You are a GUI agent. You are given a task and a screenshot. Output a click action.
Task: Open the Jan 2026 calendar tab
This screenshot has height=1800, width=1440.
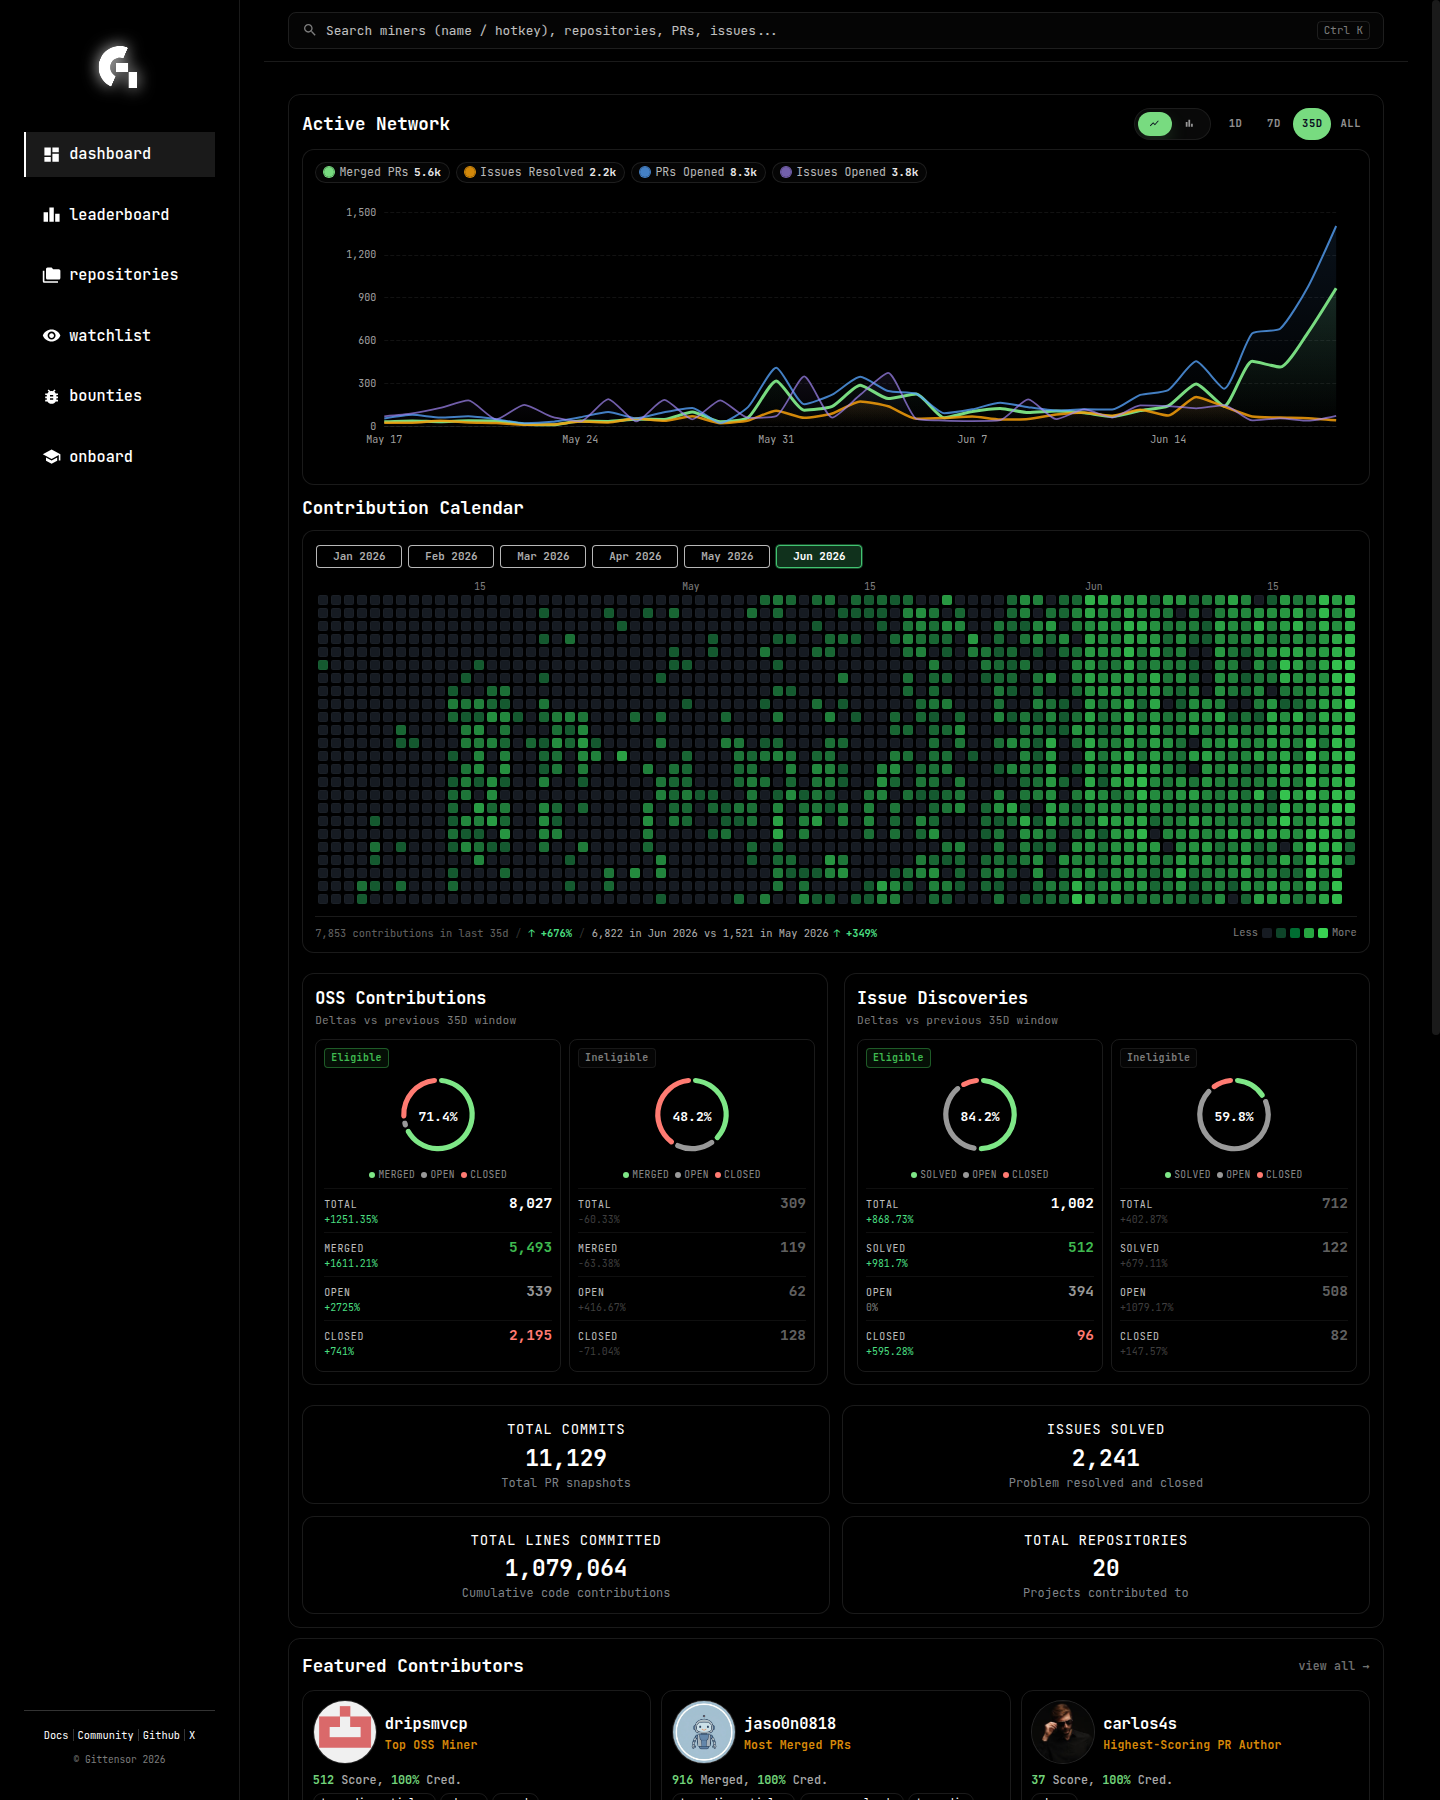pyautogui.click(x=359, y=557)
